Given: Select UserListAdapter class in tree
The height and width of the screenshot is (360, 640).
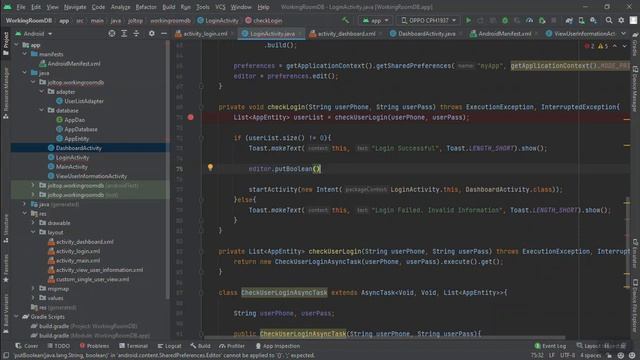Looking at the screenshot, I should pyautogui.click(x=84, y=101).
